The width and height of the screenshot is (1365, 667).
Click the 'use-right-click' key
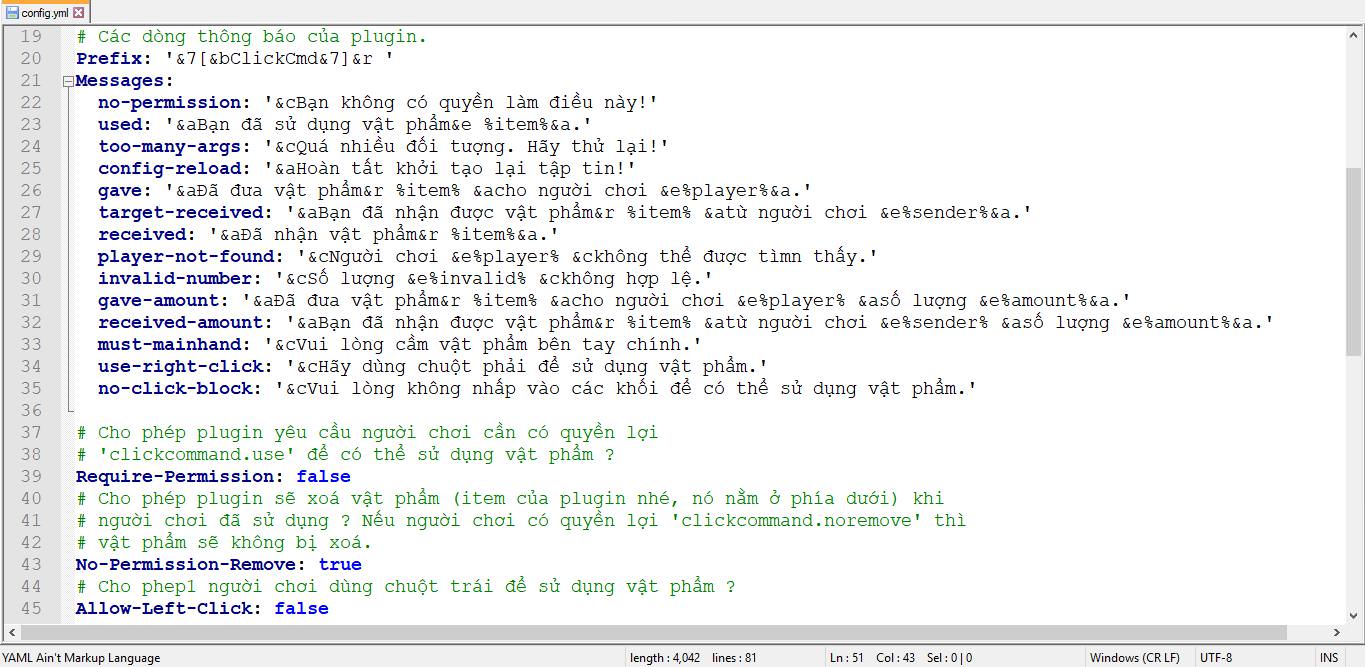pyautogui.click(x=180, y=367)
